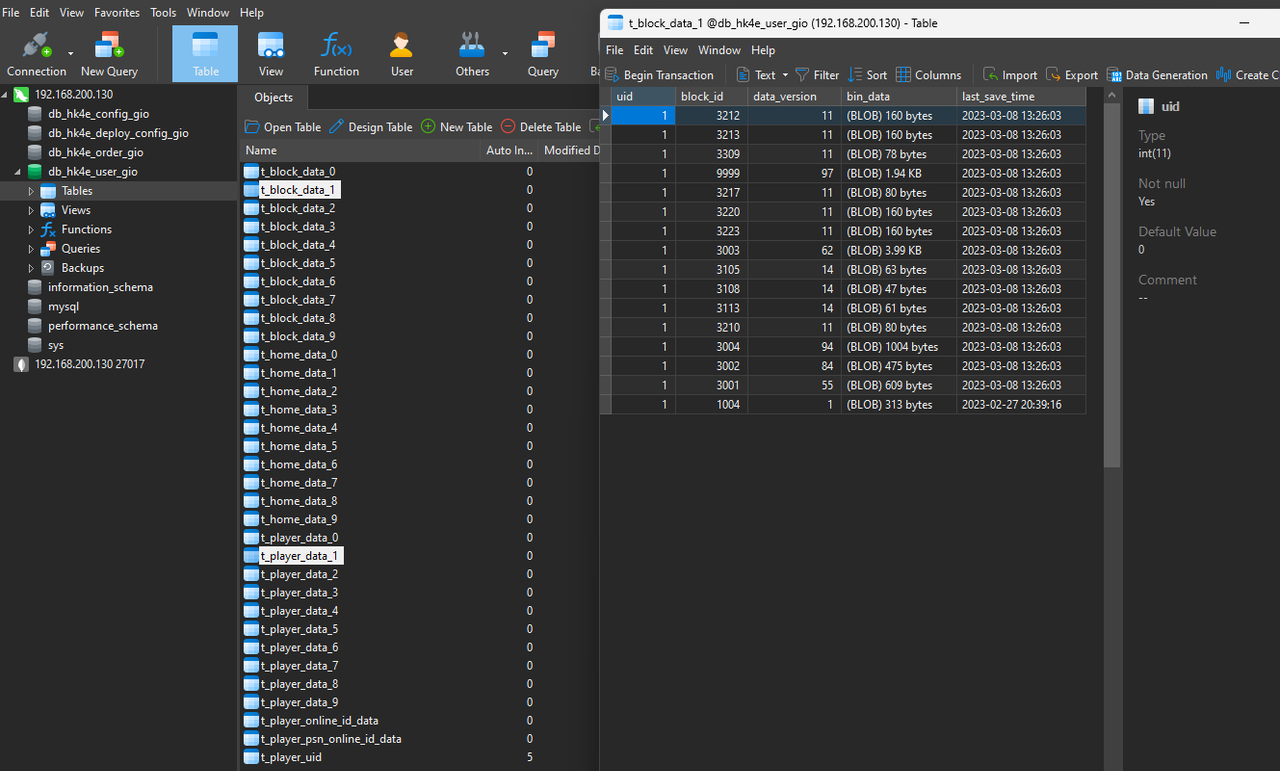Switch to the Objects tab

tap(273, 97)
